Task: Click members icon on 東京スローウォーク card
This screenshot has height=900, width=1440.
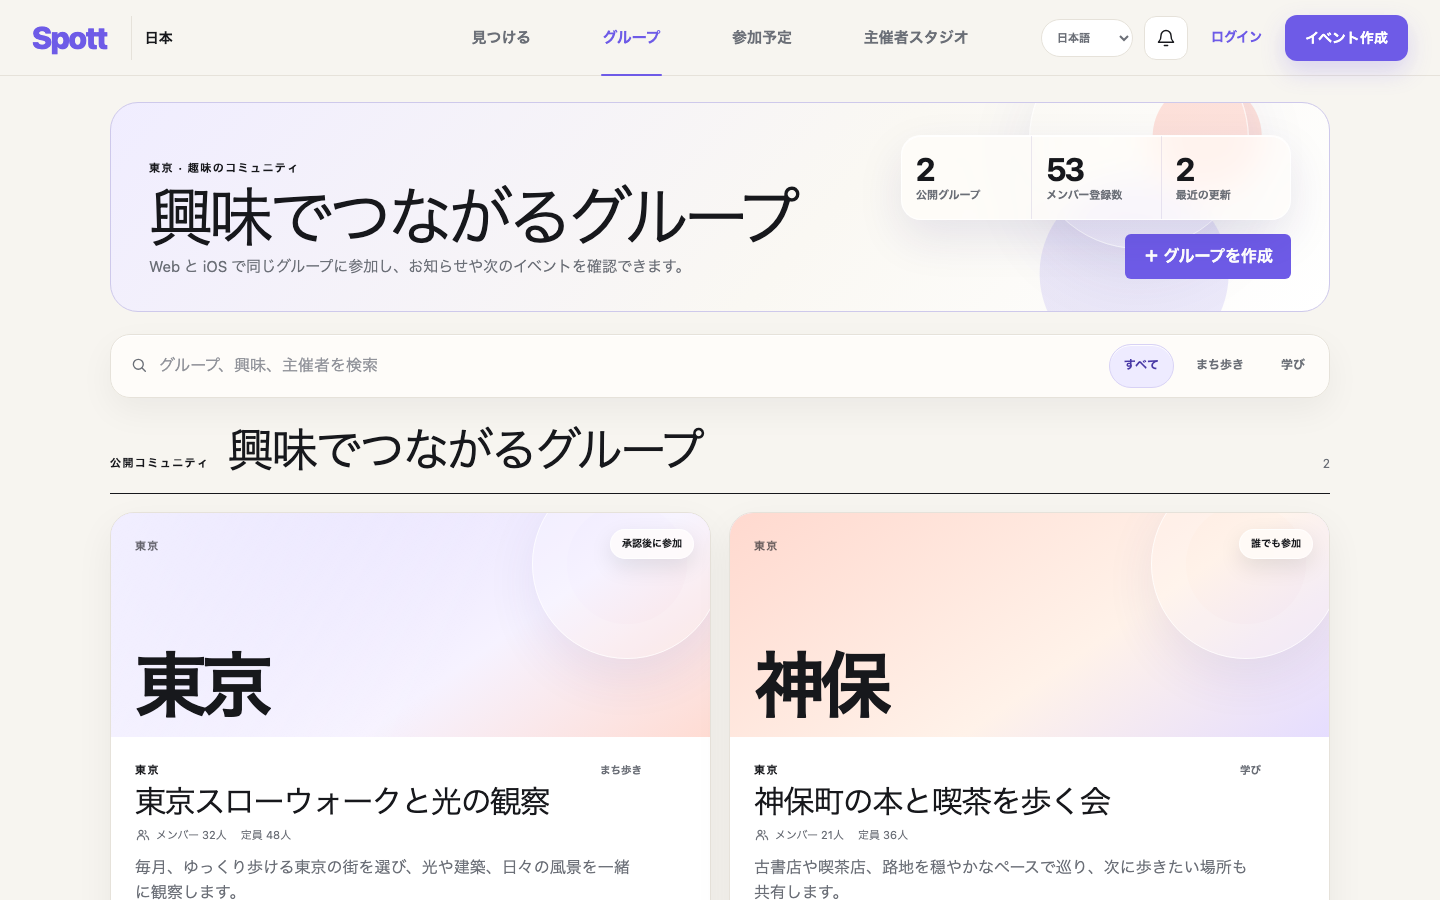Action: pos(143,835)
